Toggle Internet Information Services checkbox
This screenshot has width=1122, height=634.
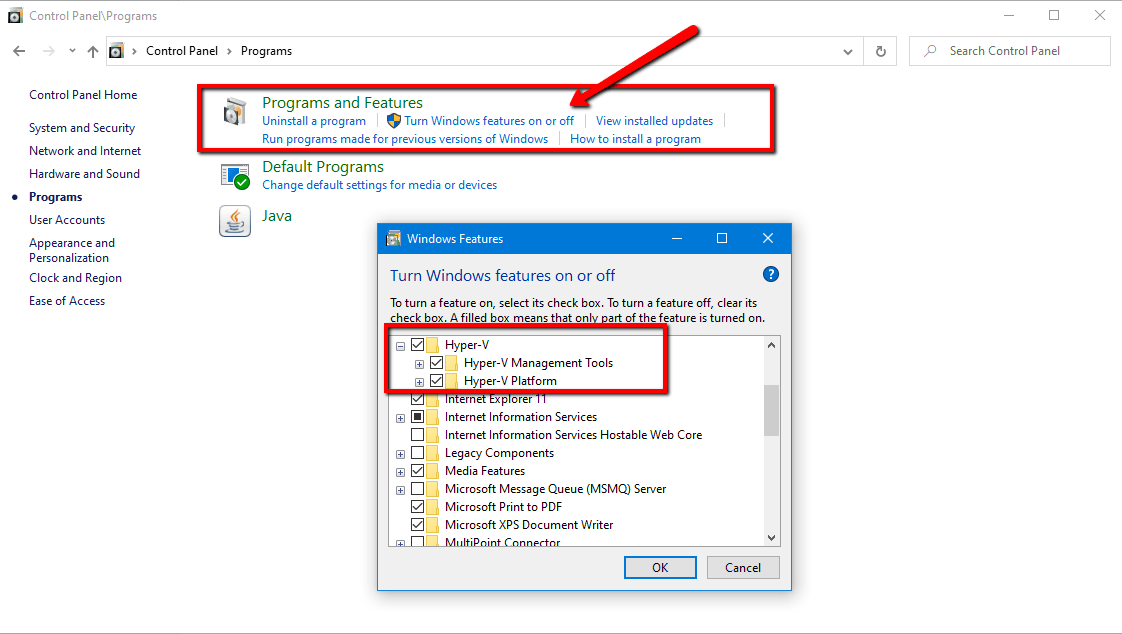pos(418,416)
